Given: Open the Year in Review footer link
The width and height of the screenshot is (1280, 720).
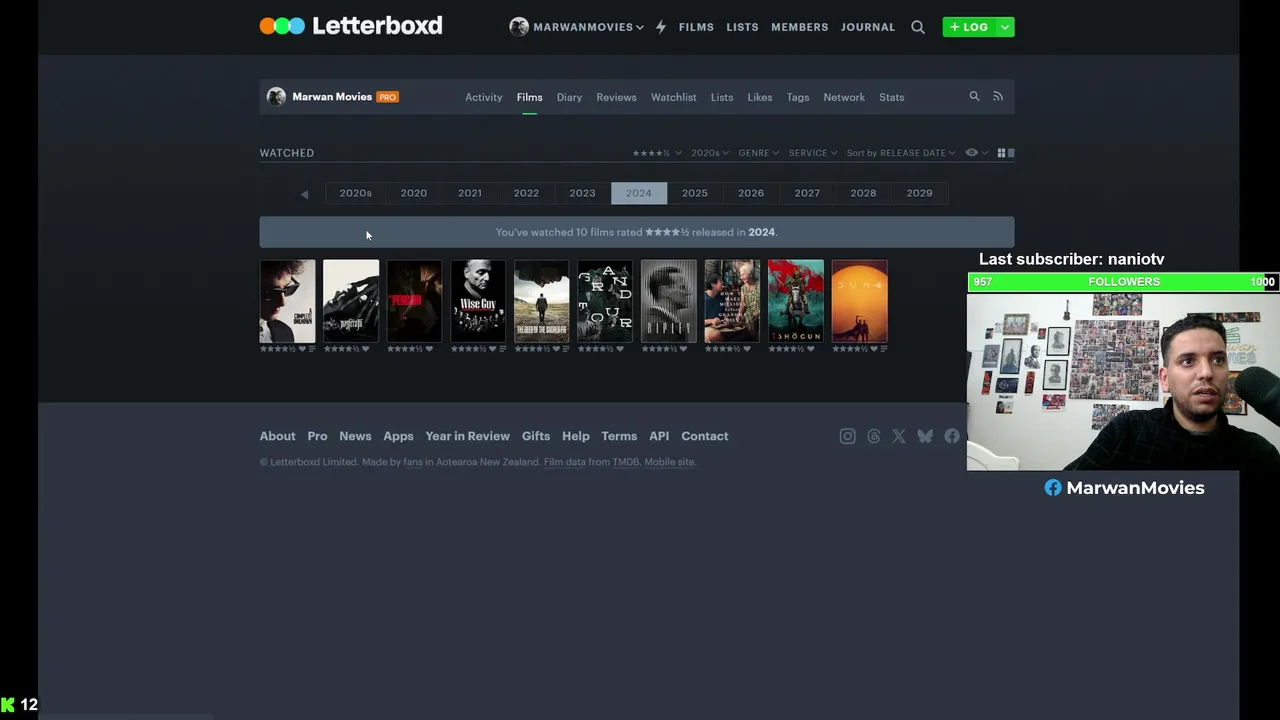Looking at the screenshot, I should coord(467,436).
